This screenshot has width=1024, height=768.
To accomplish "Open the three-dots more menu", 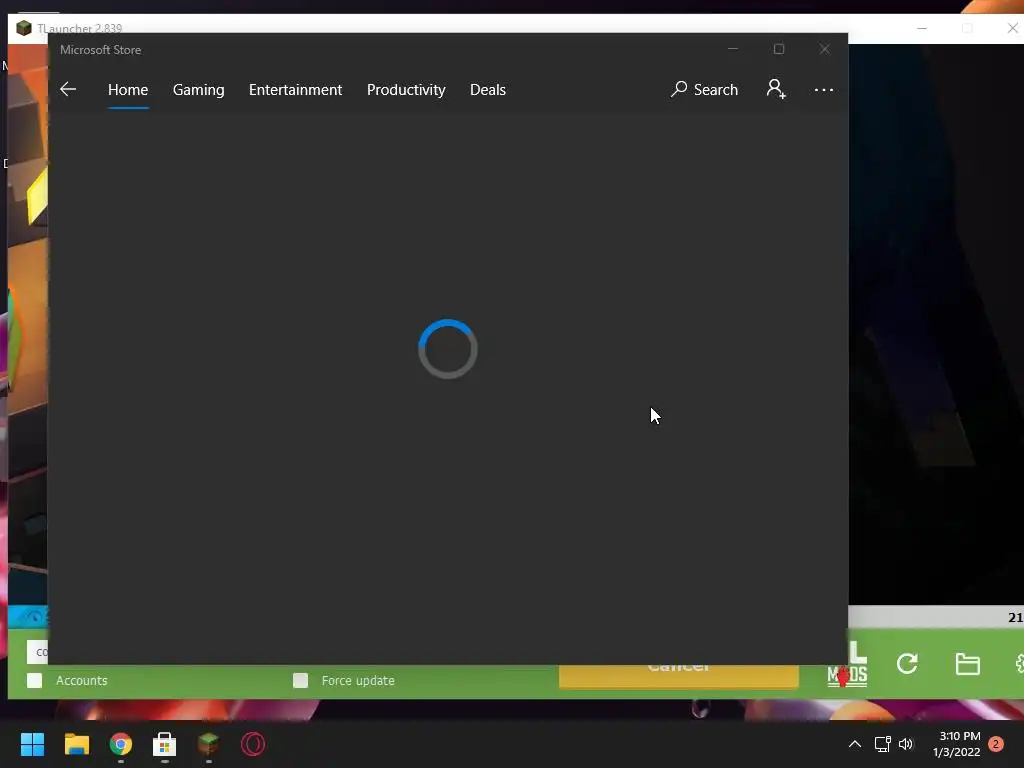I will [x=824, y=89].
